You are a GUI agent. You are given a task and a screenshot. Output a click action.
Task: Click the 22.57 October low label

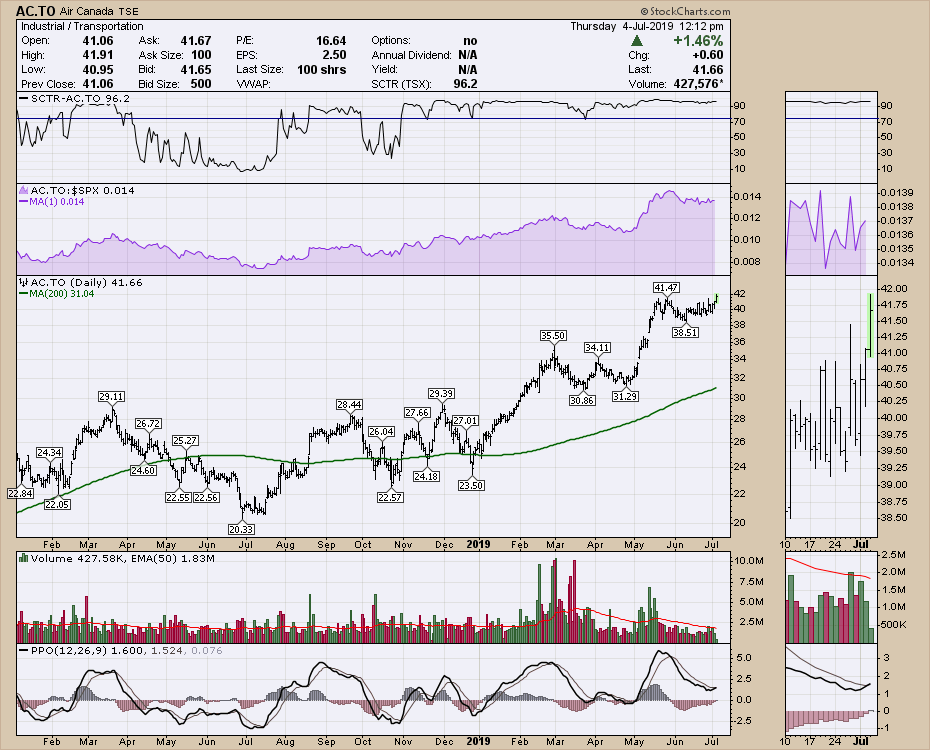pyautogui.click(x=390, y=497)
